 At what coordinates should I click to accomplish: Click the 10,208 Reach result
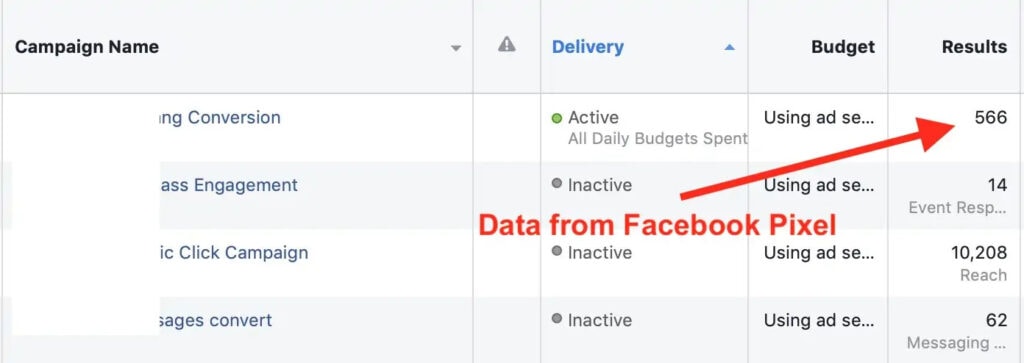click(978, 253)
